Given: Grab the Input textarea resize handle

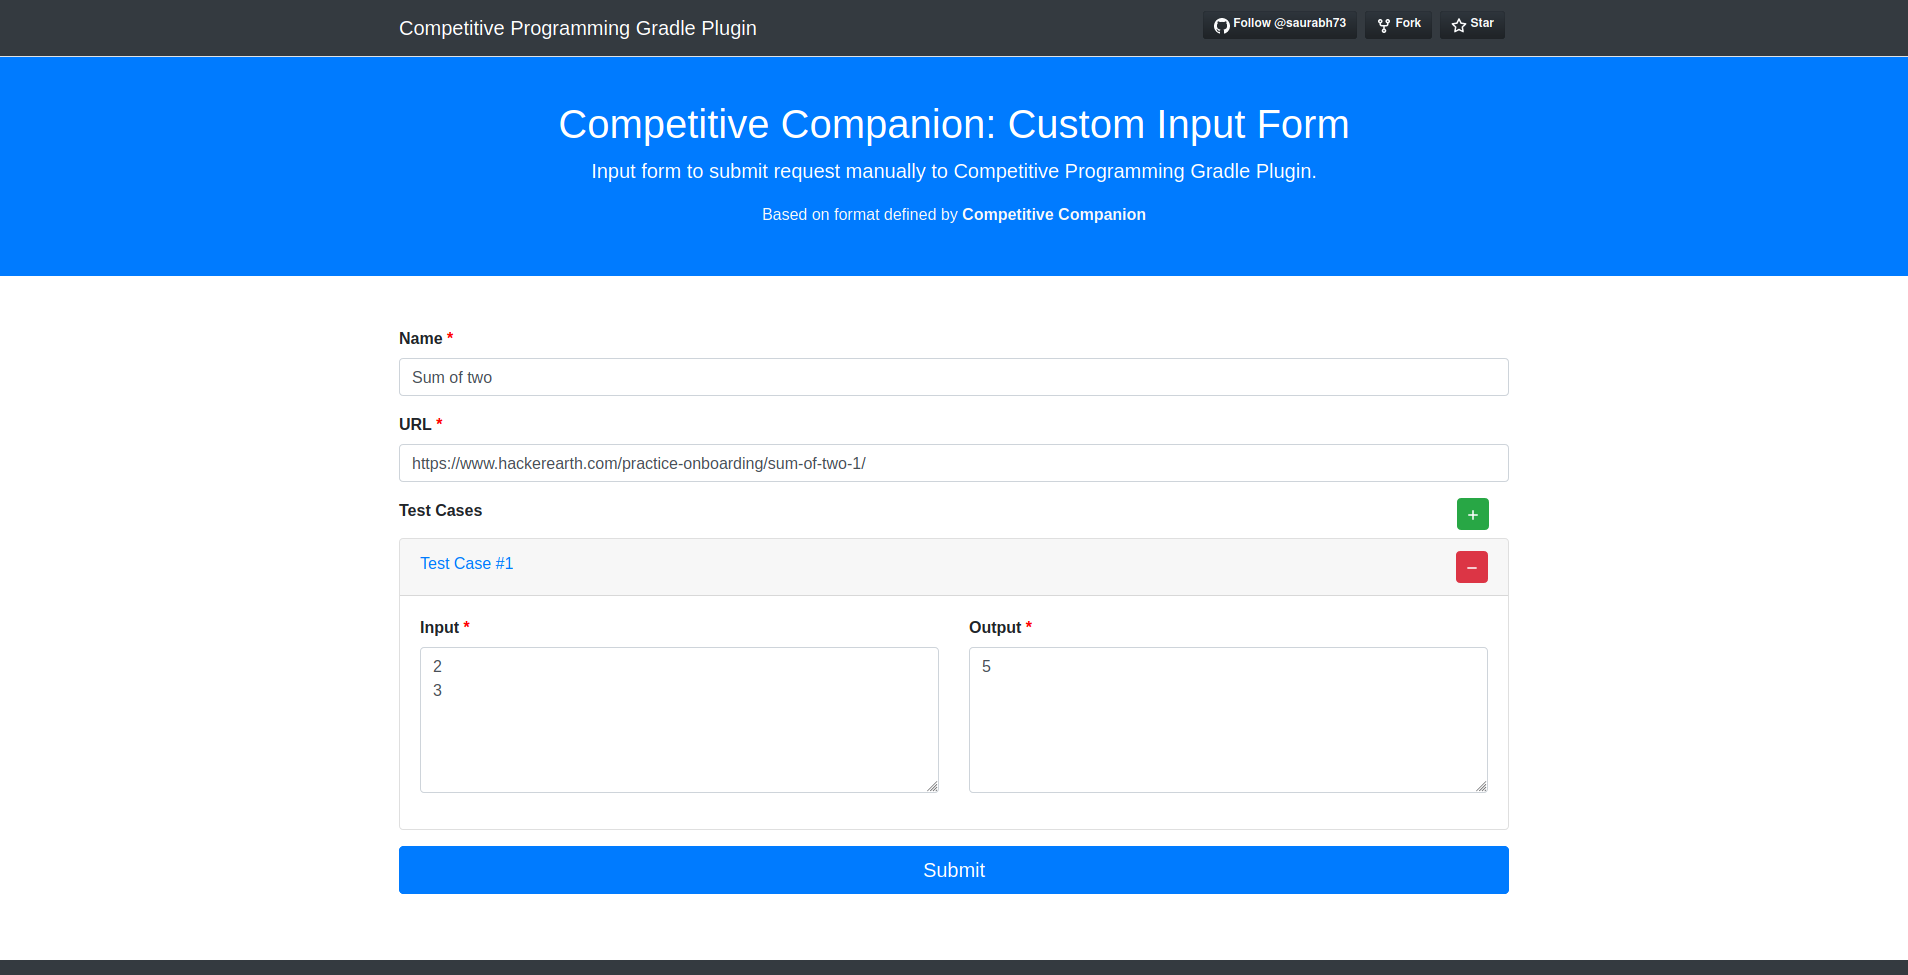Looking at the screenshot, I should click(932, 786).
